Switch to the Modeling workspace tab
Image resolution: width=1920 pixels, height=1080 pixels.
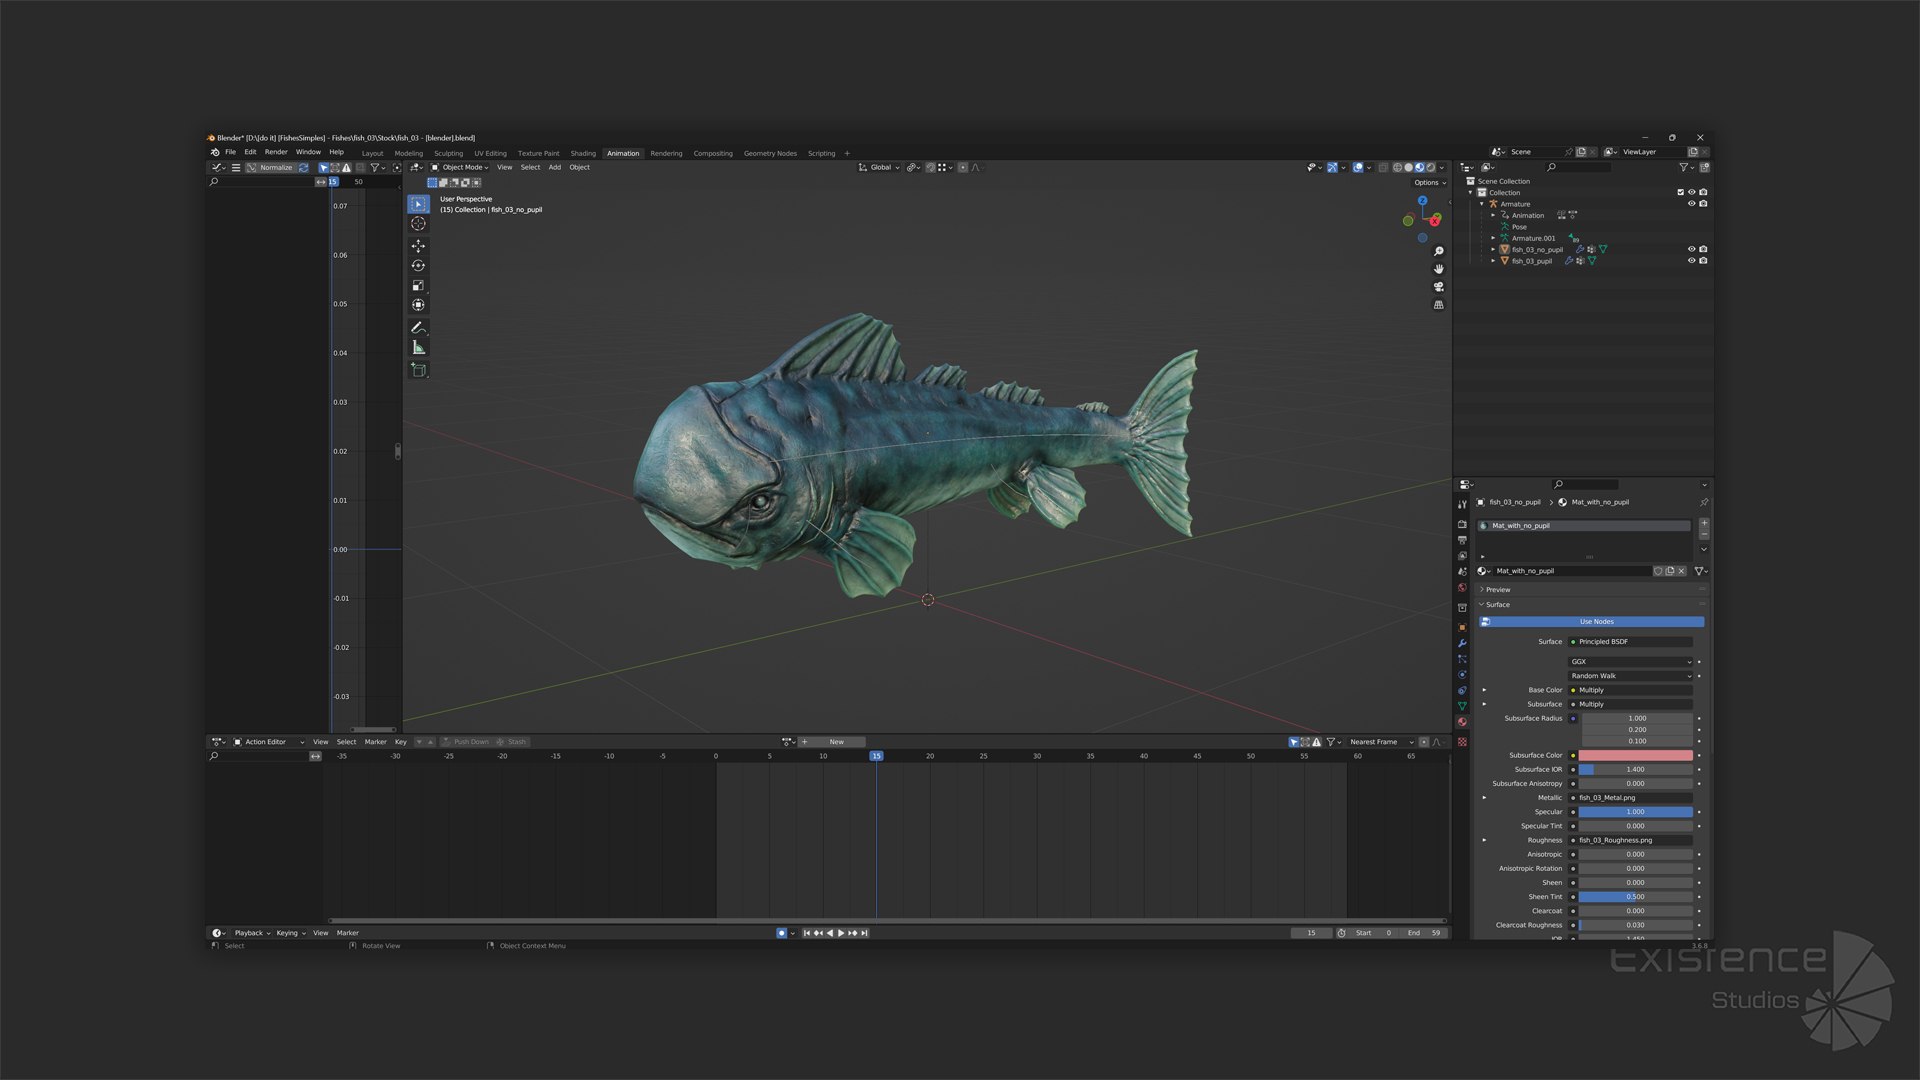coord(408,154)
